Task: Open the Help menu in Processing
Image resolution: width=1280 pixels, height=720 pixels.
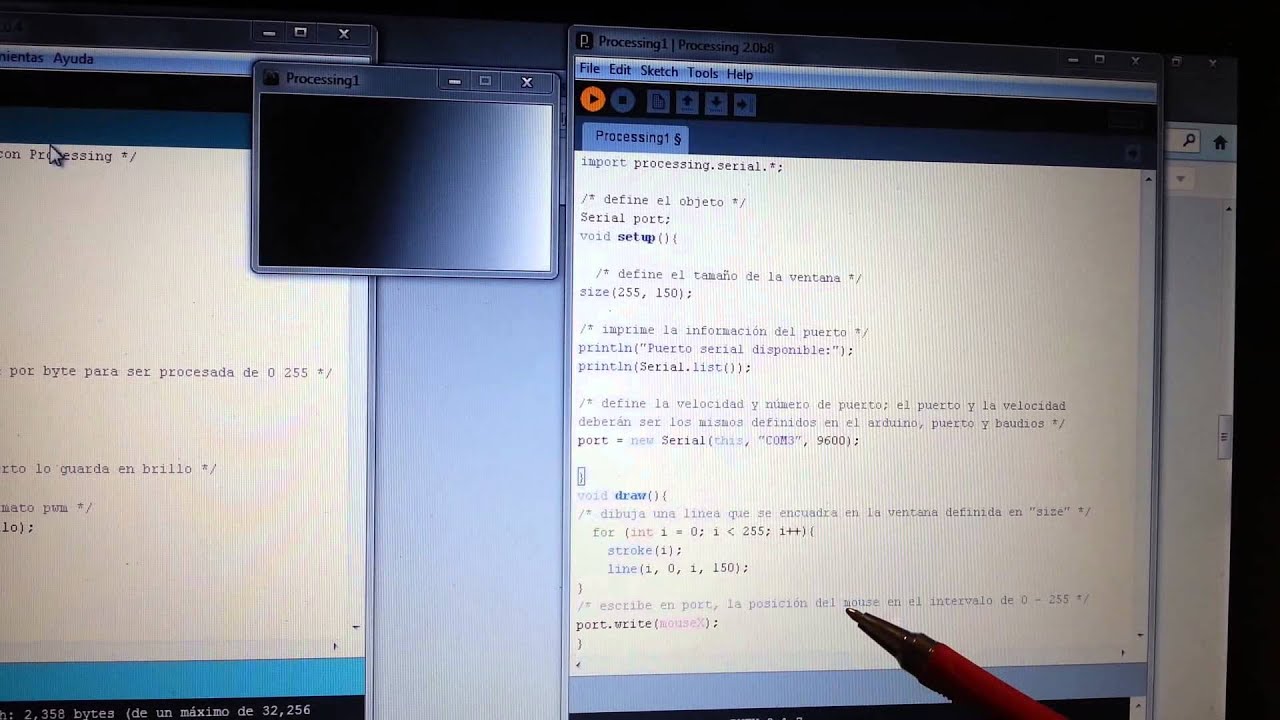Action: (x=740, y=74)
